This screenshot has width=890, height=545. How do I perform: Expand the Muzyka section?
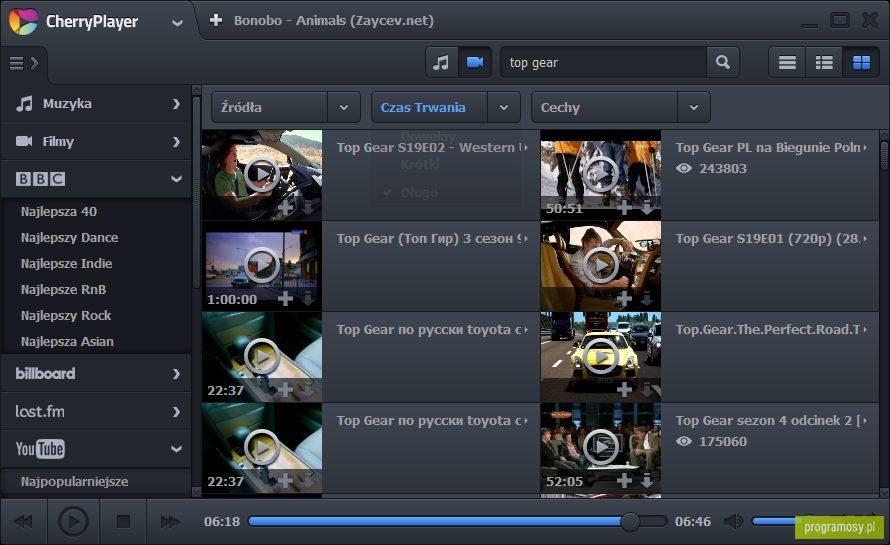point(96,104)
